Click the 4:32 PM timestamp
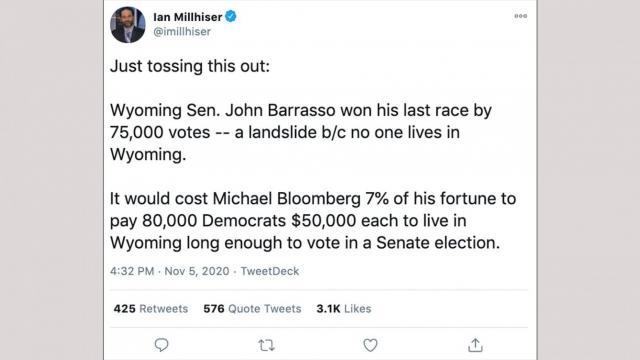This screenshot has height=360, width=640. tap(132, 271)
